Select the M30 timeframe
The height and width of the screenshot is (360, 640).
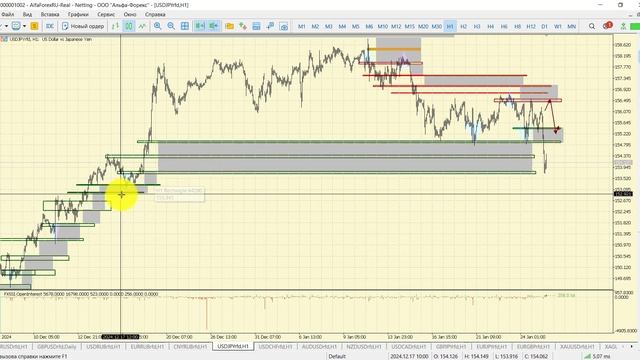tap(436, 26)
